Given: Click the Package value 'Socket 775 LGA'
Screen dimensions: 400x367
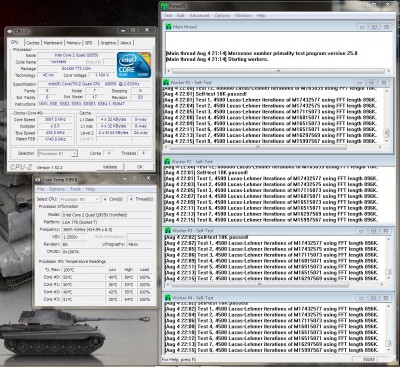Looking at the screenshot, I should click(76, 68).
